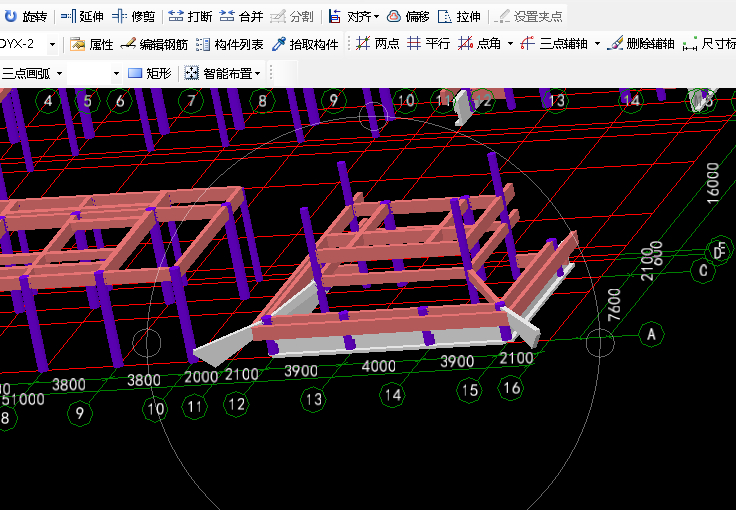This screenshot has height=510, width=736.
Task: Click the 打断 (break) tool
Action: tap(190, 17)
